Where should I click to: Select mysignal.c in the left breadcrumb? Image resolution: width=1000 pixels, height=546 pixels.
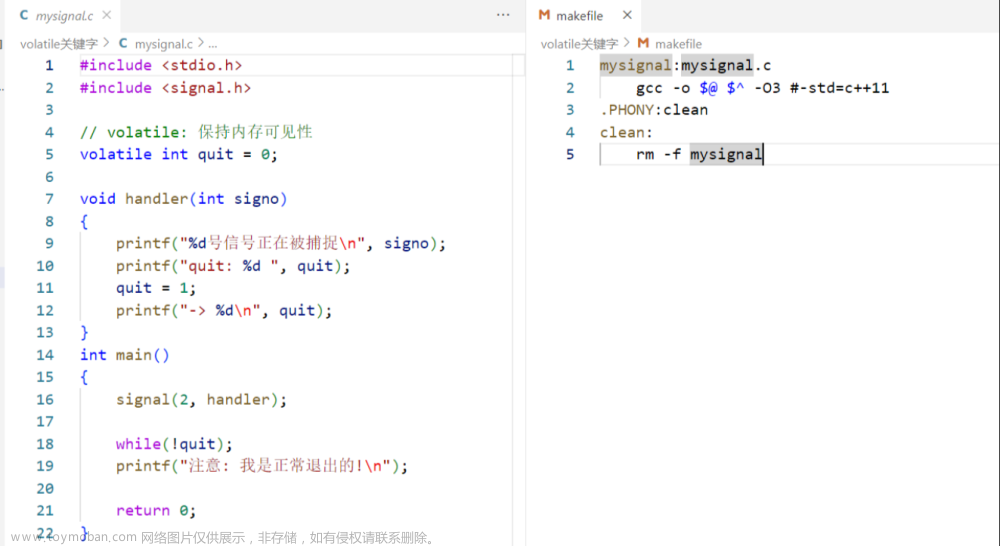pyautogui.click(x=163, y=44)
